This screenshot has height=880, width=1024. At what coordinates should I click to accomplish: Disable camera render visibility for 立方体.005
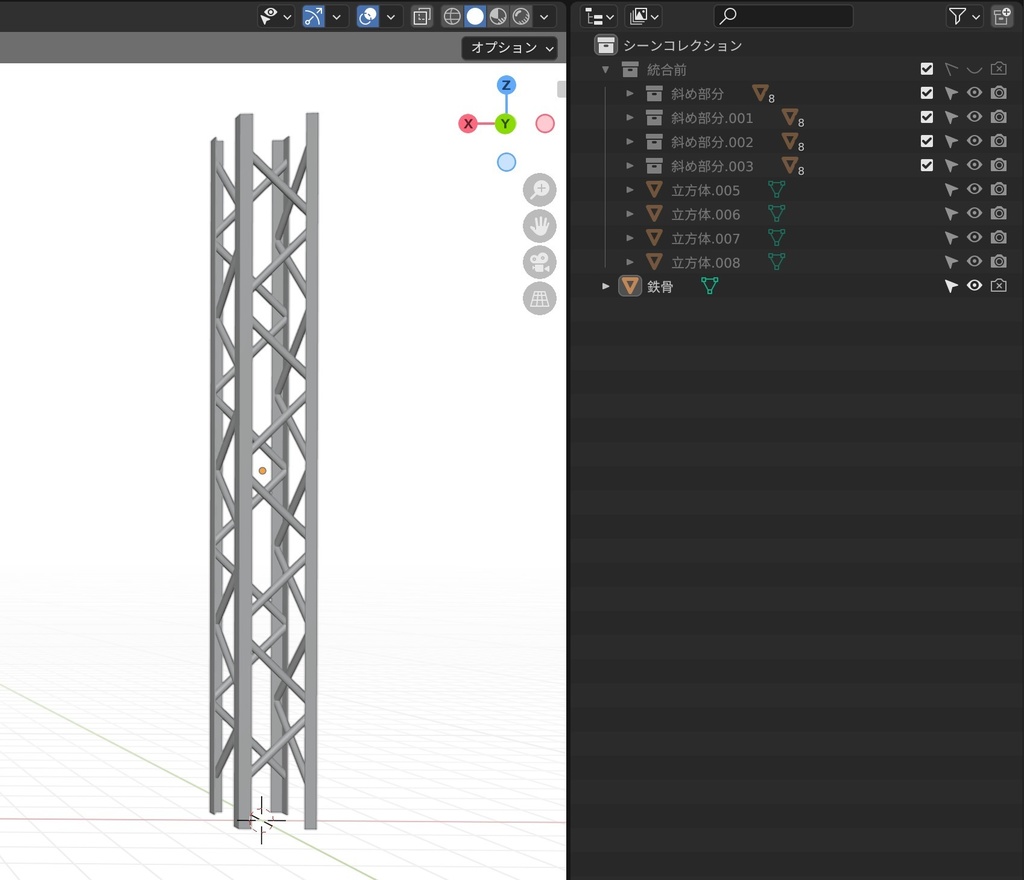point(998,189)
